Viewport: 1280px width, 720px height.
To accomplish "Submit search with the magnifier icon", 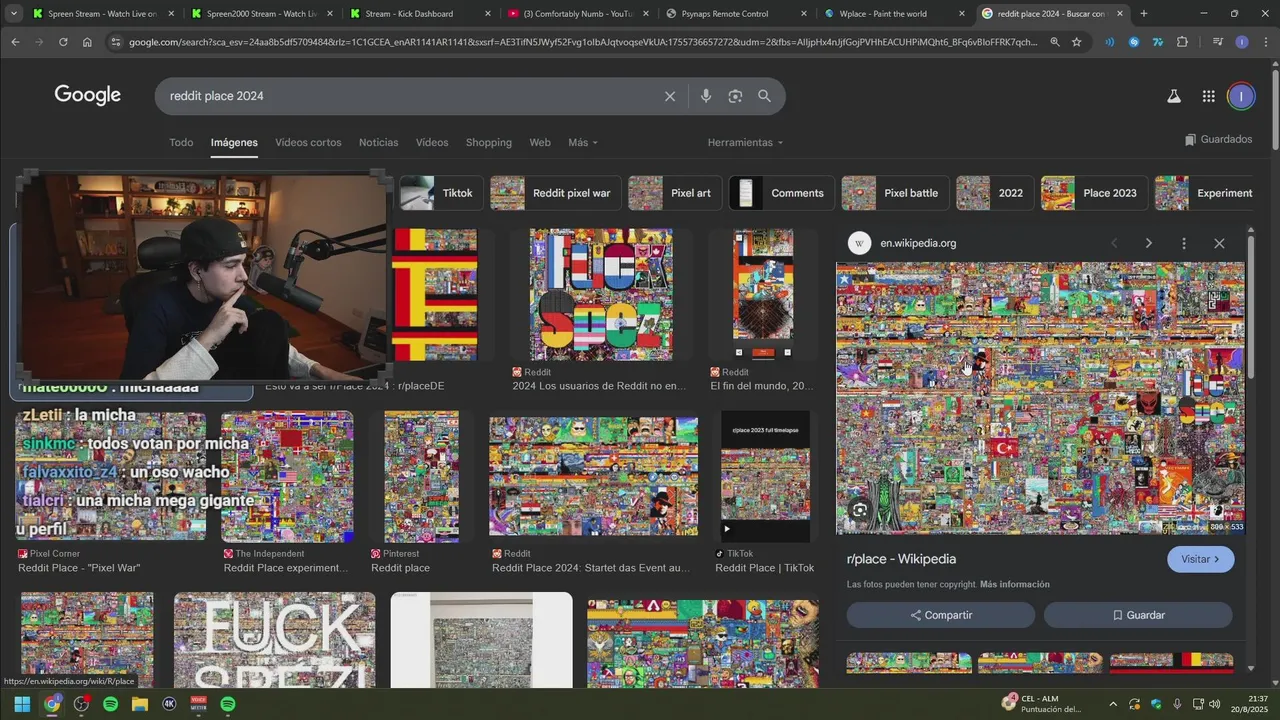I will pyautogui.click(x=764, y=96).
